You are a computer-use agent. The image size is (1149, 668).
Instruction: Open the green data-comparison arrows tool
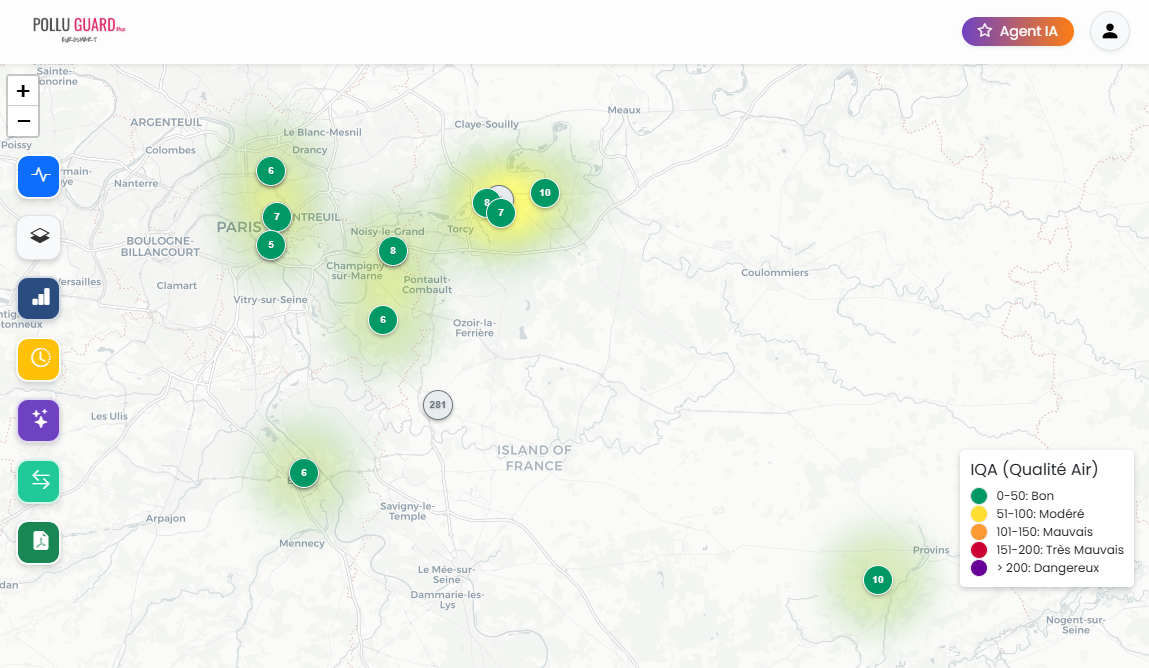point(38,481)
